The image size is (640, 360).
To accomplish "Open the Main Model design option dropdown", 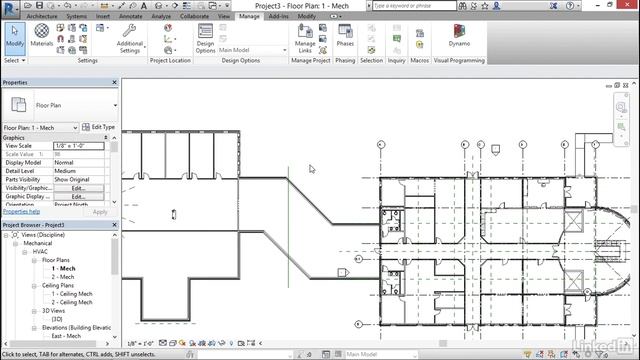I will coord(284,50).
